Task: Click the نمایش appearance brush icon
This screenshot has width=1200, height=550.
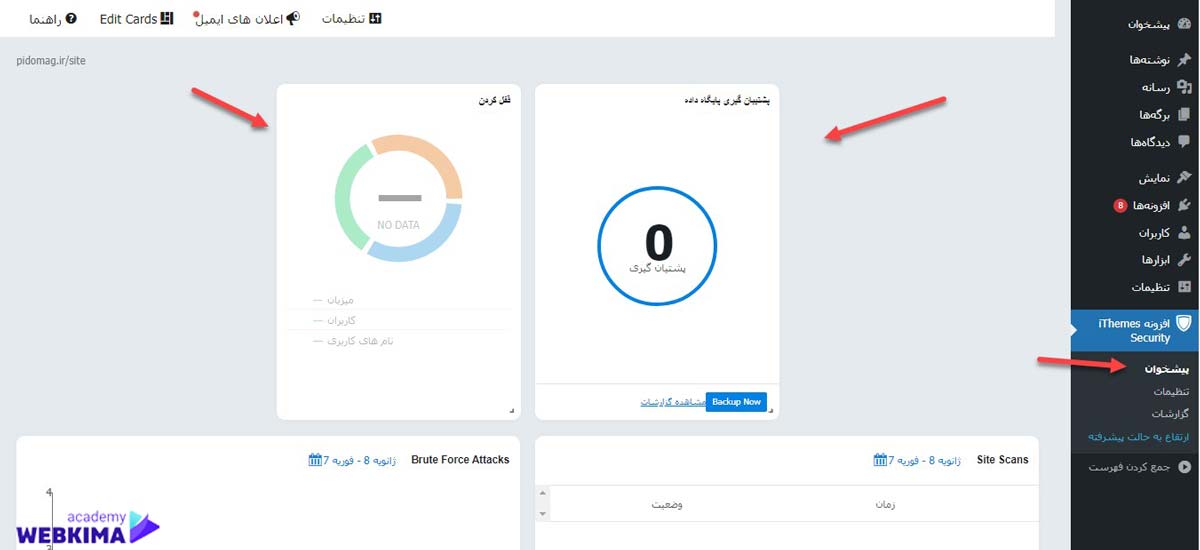Action: (x=1185, y=178)
